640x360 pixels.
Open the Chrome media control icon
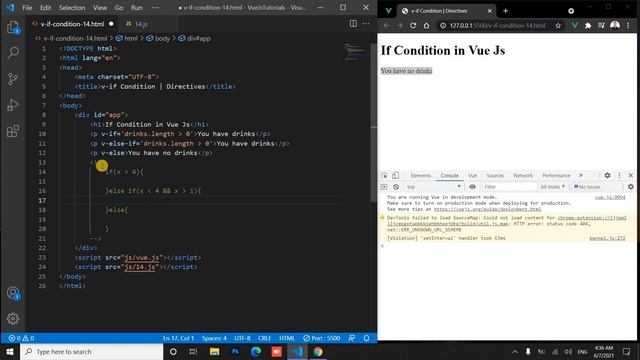coord(601,25)
